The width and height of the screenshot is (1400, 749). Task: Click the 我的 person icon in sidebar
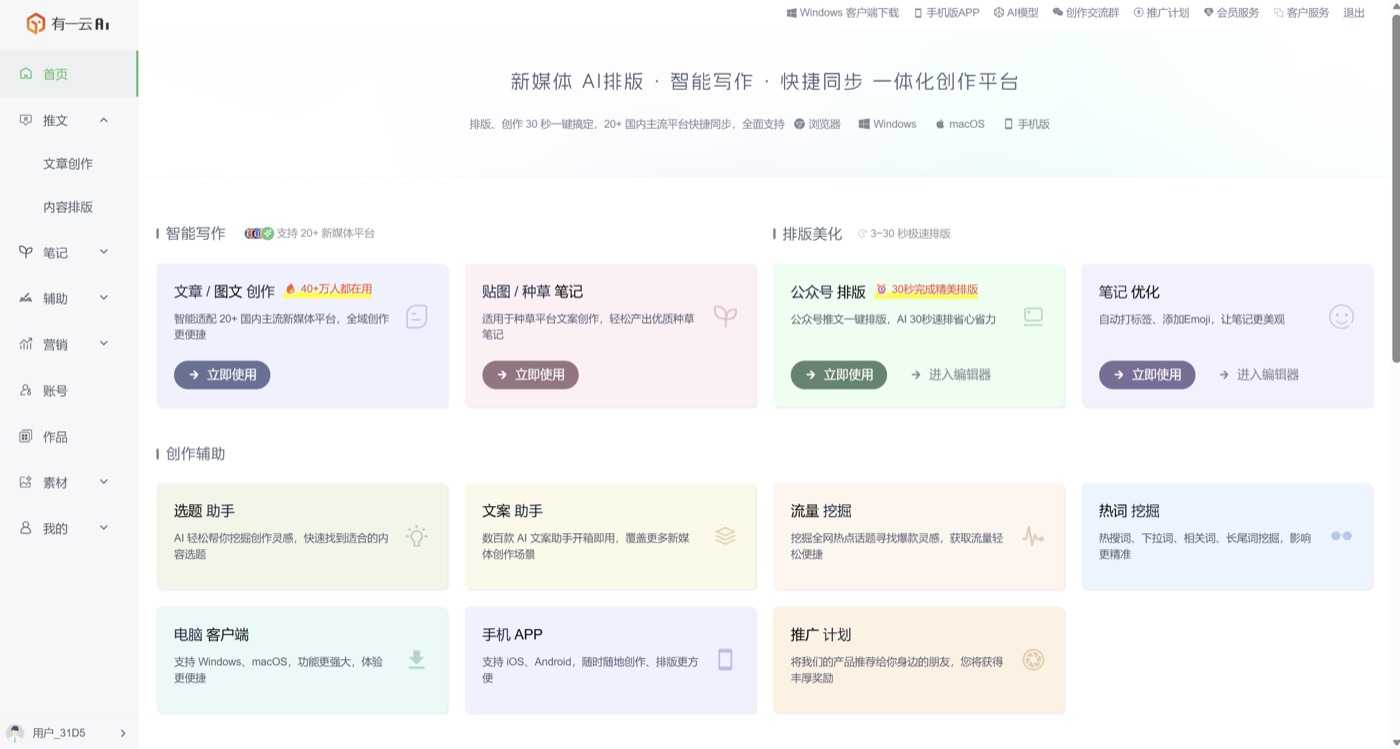click(x=26, y=528)
